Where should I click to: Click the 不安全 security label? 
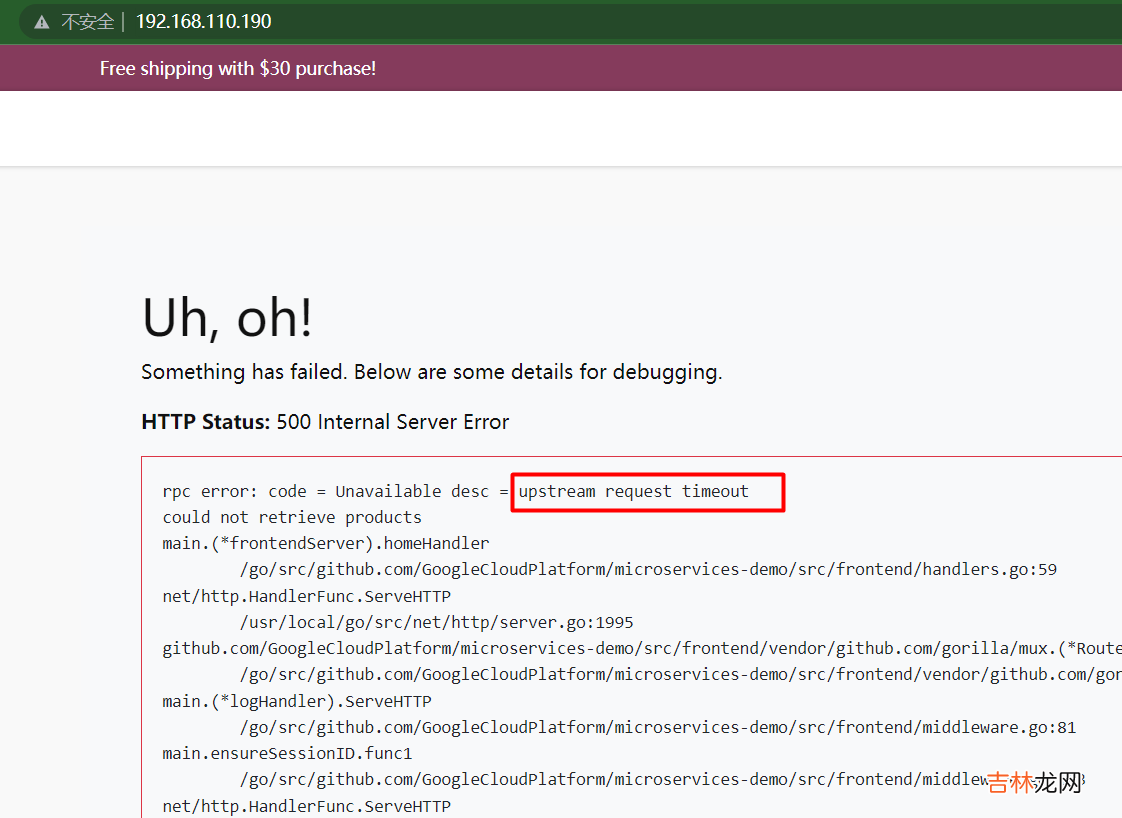tap(87, 22)
